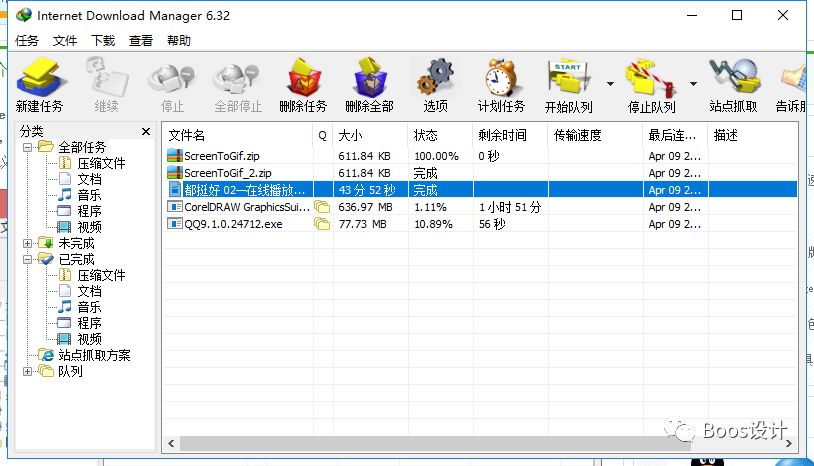
Task: Collapse the 已完成 tree node
Action: pos(28,259)
